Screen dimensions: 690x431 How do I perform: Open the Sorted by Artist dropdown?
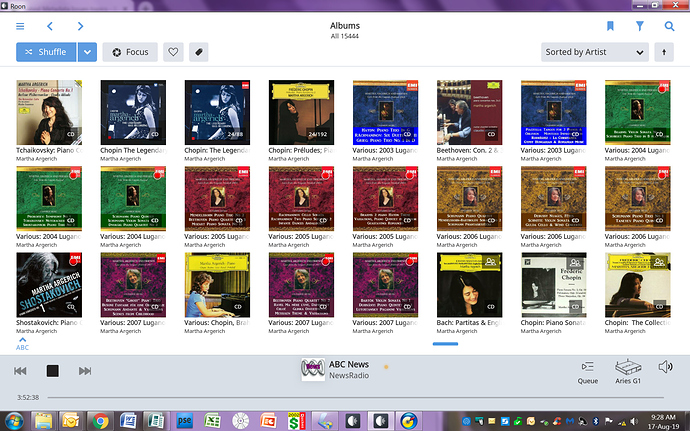[595, 52]
